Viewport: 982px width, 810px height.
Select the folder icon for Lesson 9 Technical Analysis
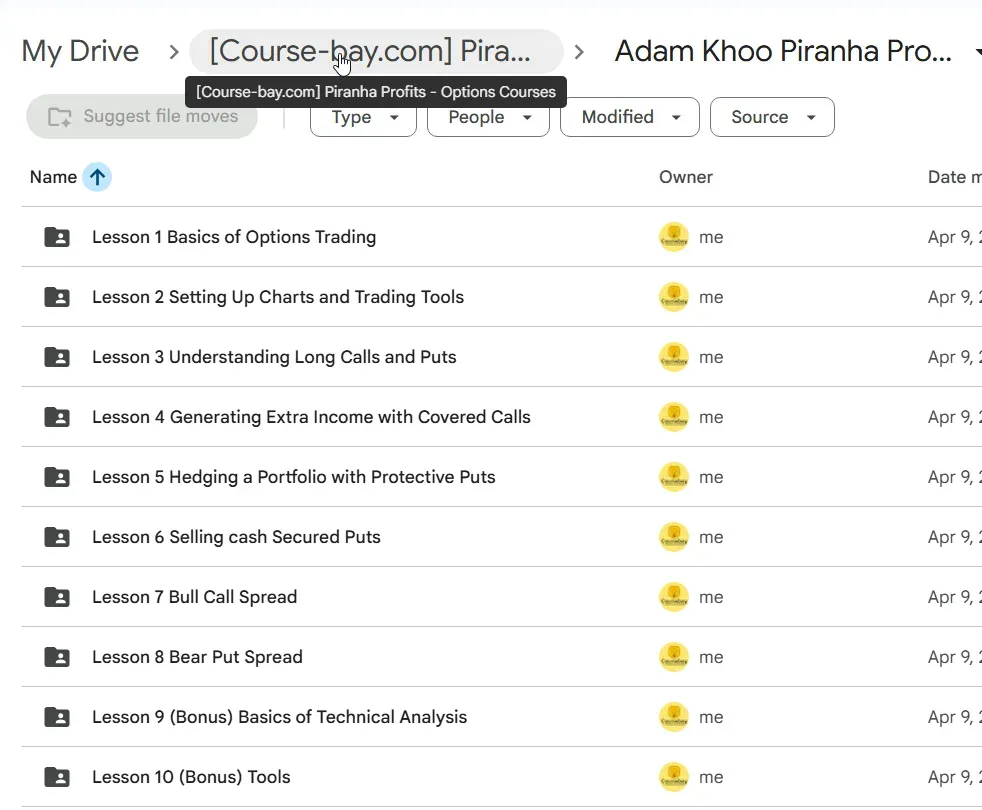click(x=57, y=717)
